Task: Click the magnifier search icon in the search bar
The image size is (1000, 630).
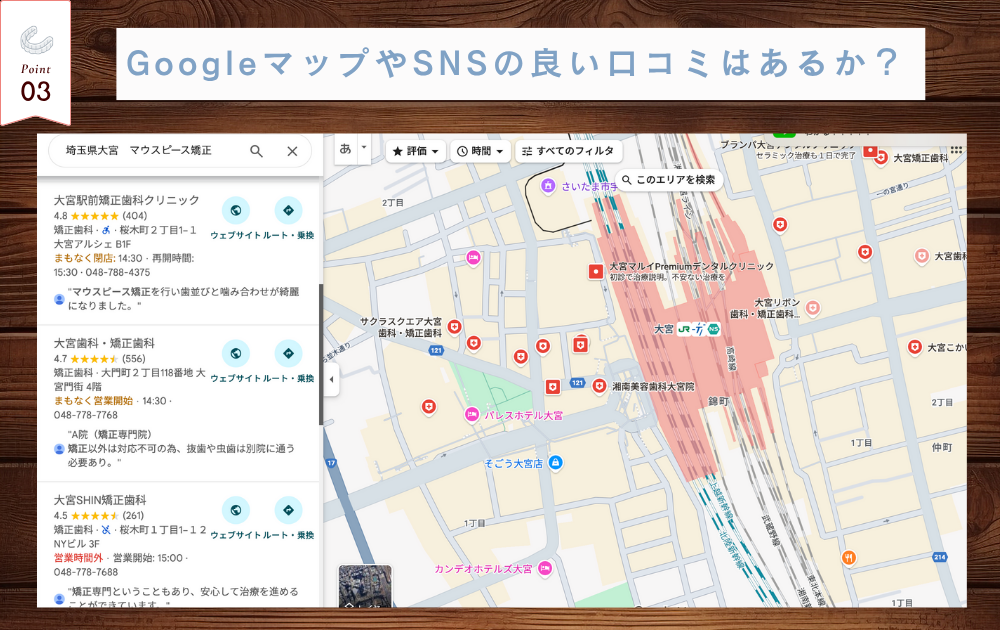Action: click(257, 151)
